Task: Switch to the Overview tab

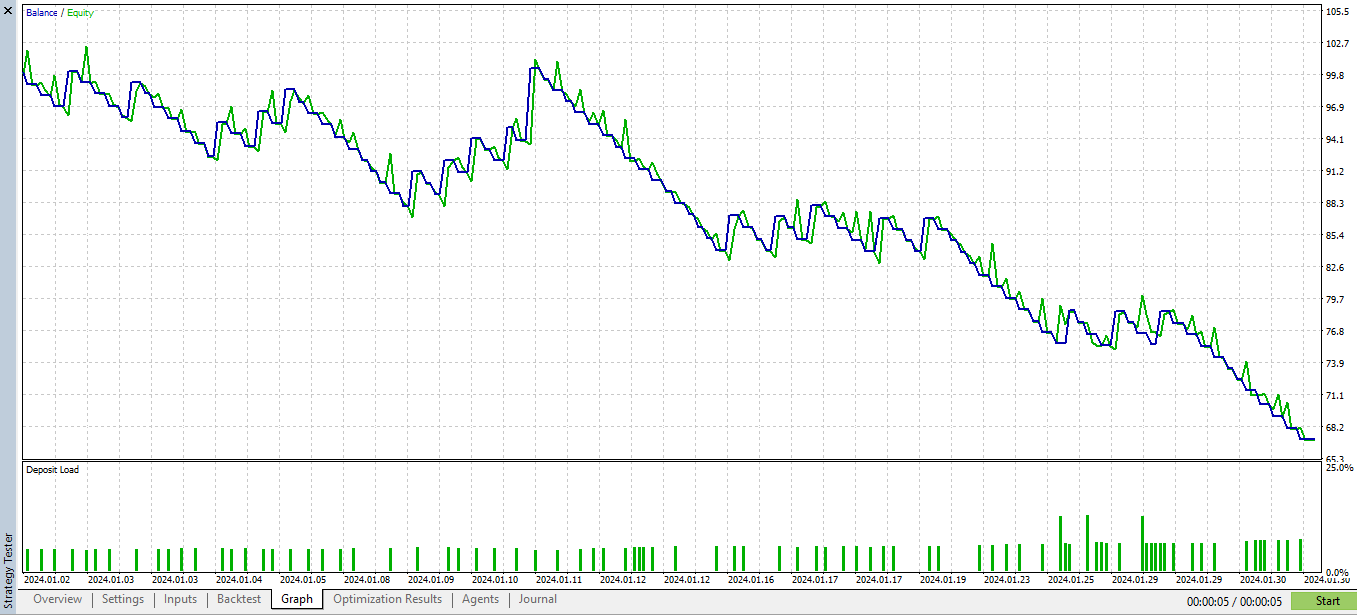Action: (x=56, y=599)
